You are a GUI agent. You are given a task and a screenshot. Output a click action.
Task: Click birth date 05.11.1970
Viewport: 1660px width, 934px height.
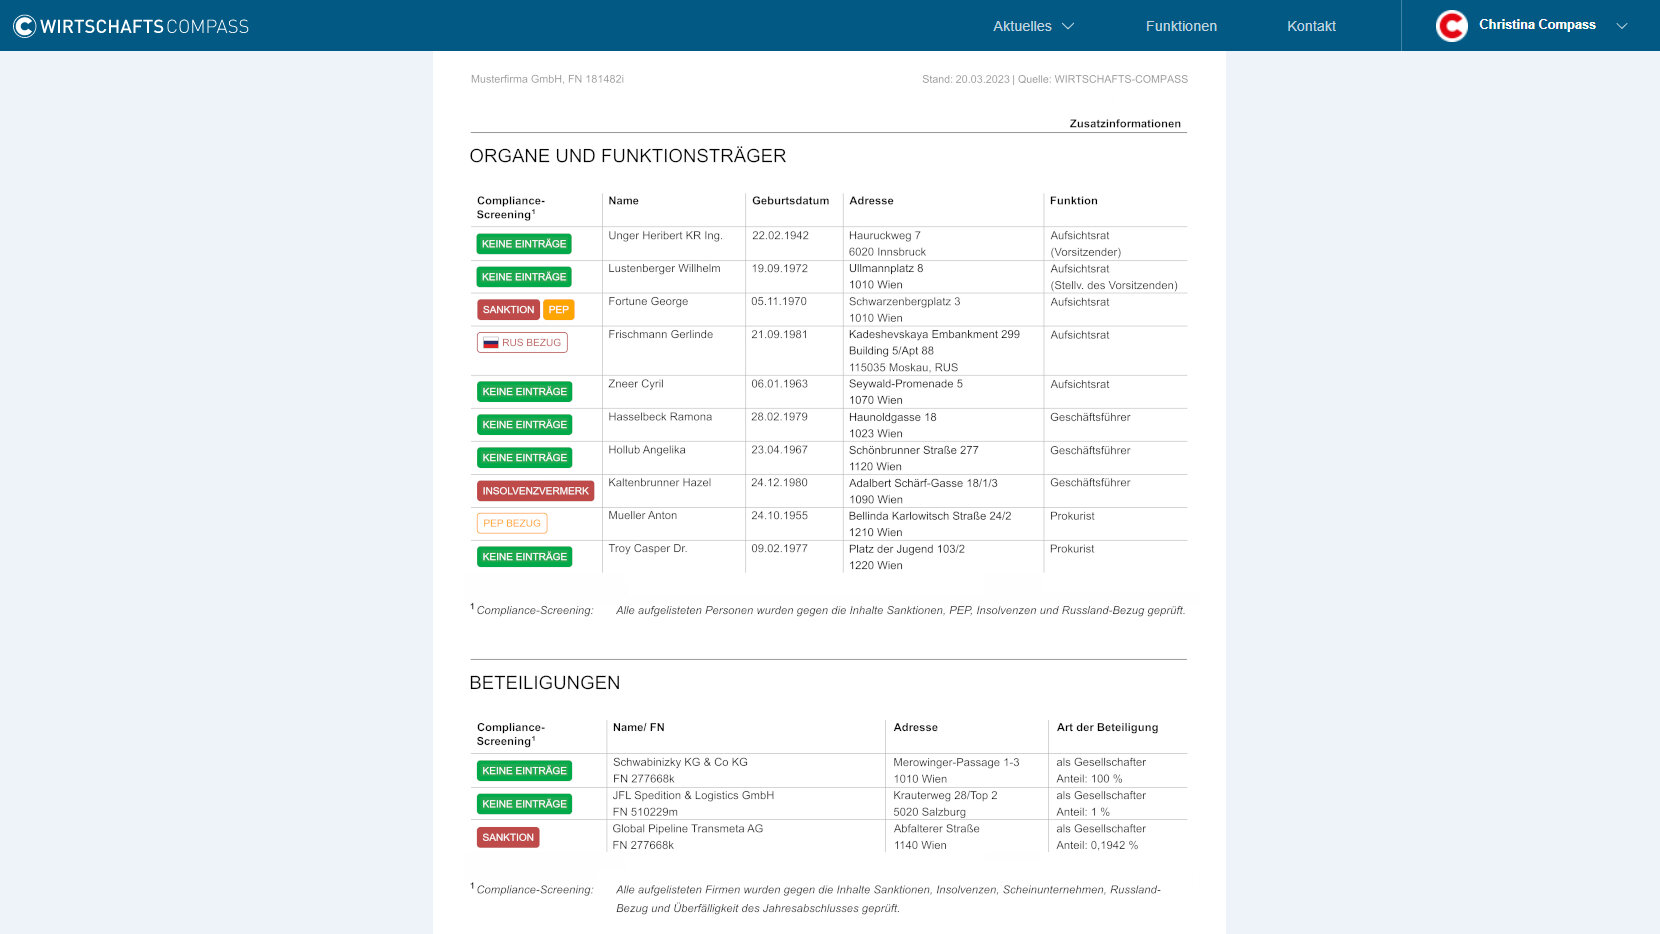(779, 302)
